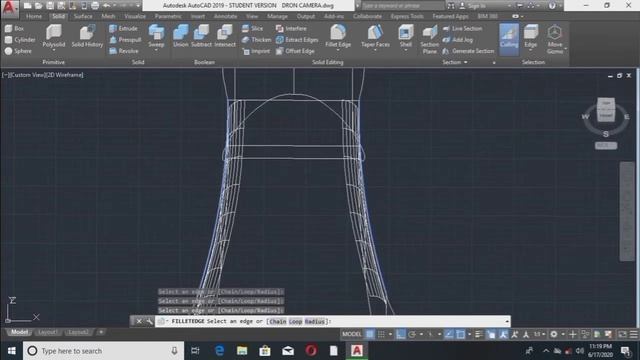Screen dimensions: 640x360
Task: Activate the Extrude tool
Action: (x=123, y=29)
